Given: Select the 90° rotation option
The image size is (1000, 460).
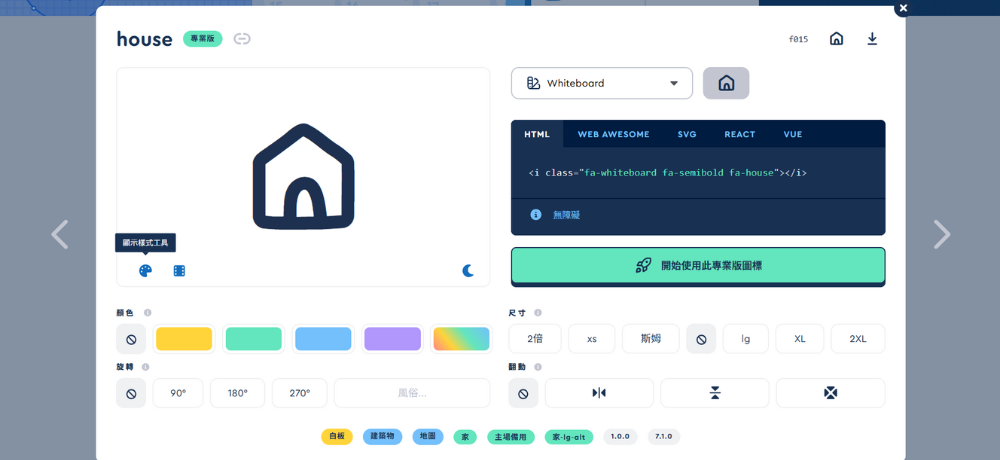Looking at the screenshot, I should (x=178, y=393).
